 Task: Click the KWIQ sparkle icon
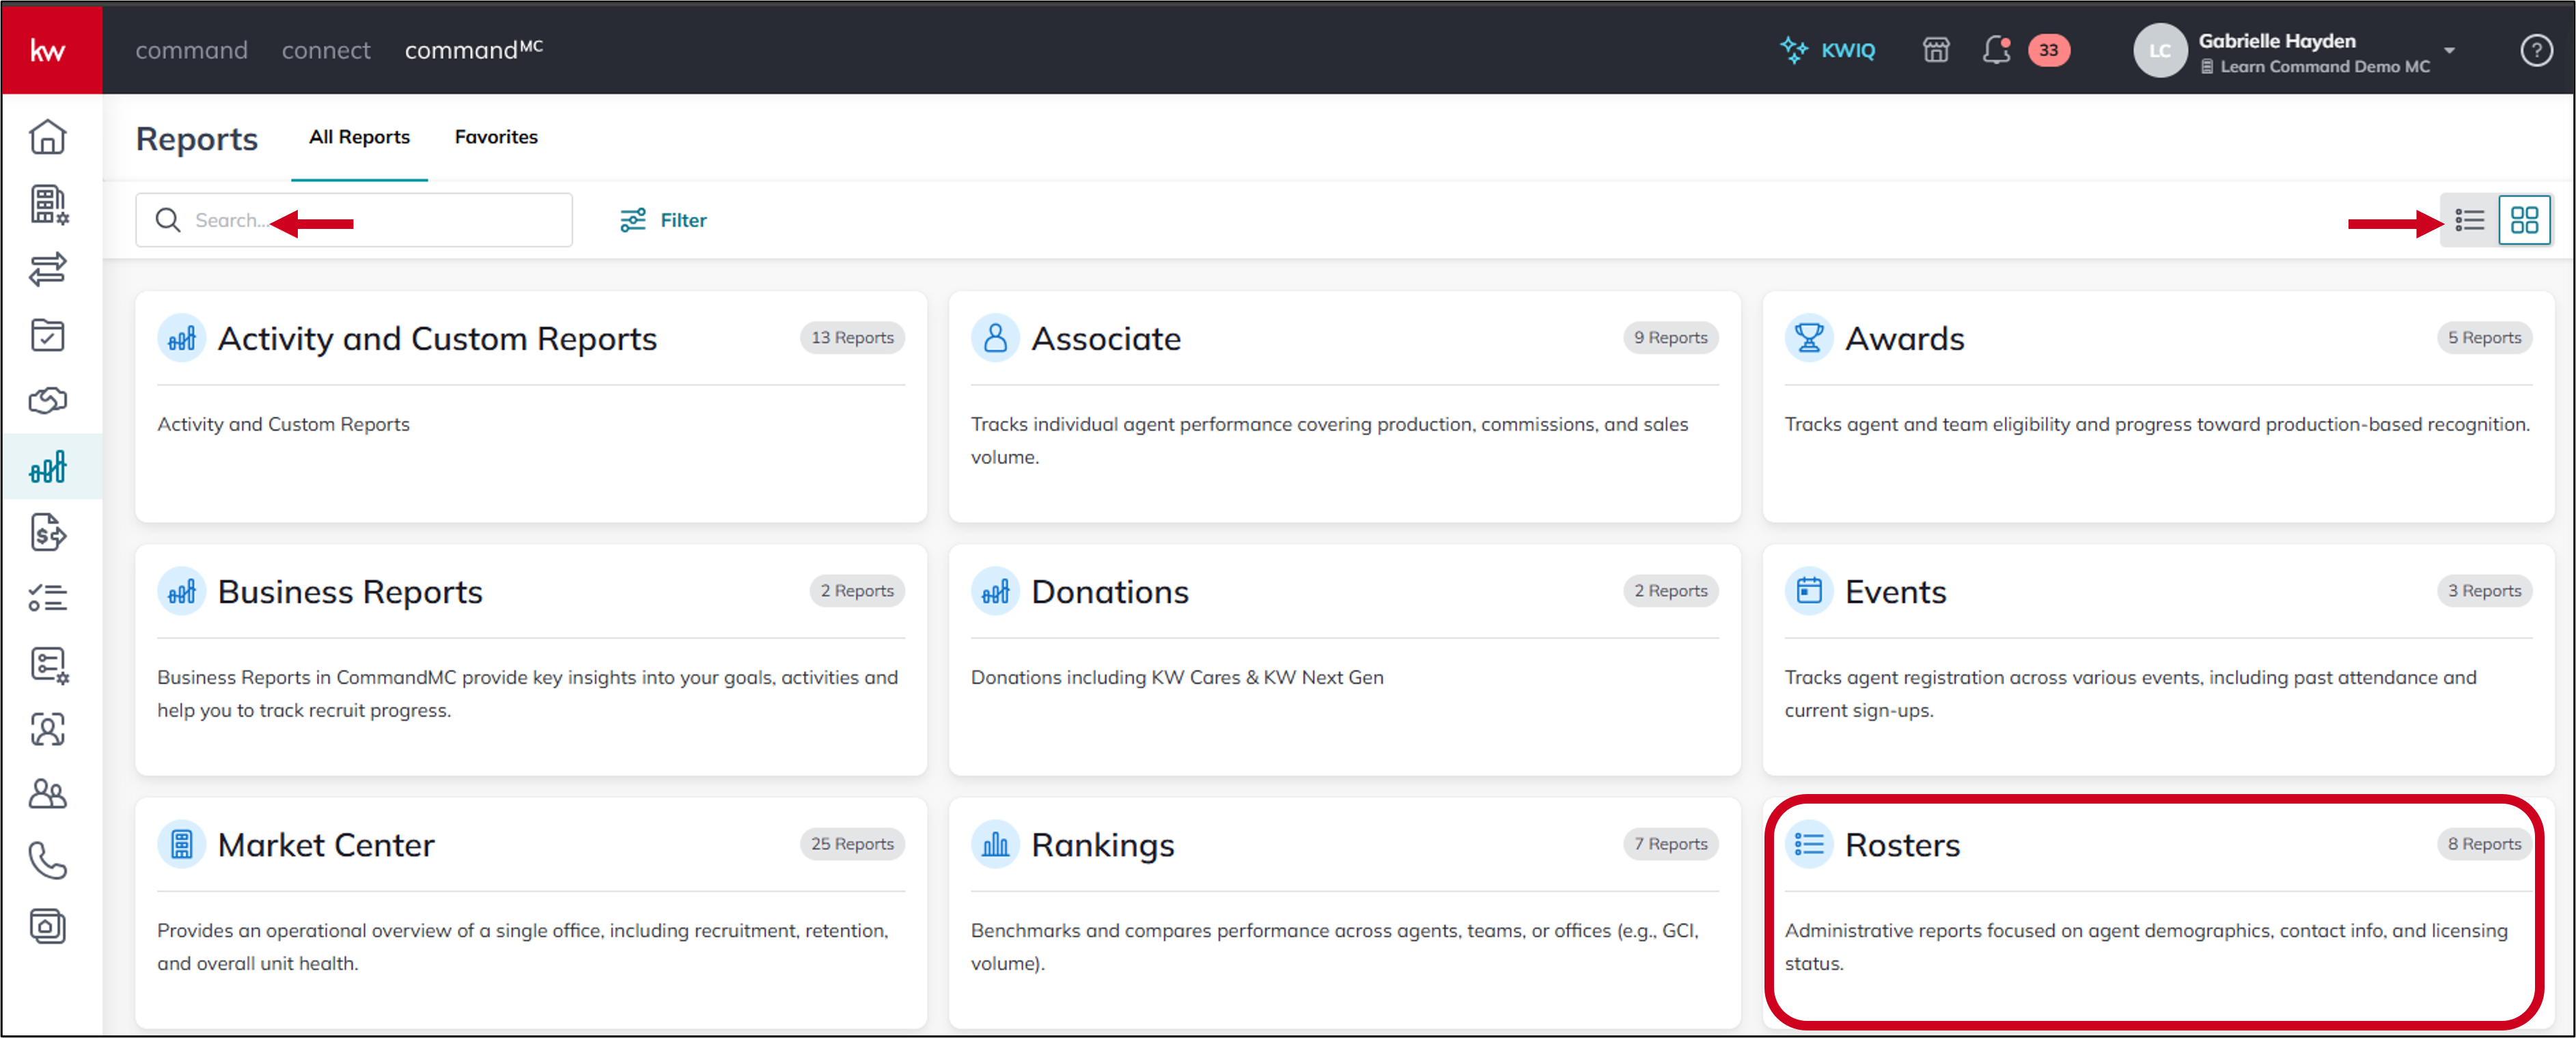point(1794,50)
